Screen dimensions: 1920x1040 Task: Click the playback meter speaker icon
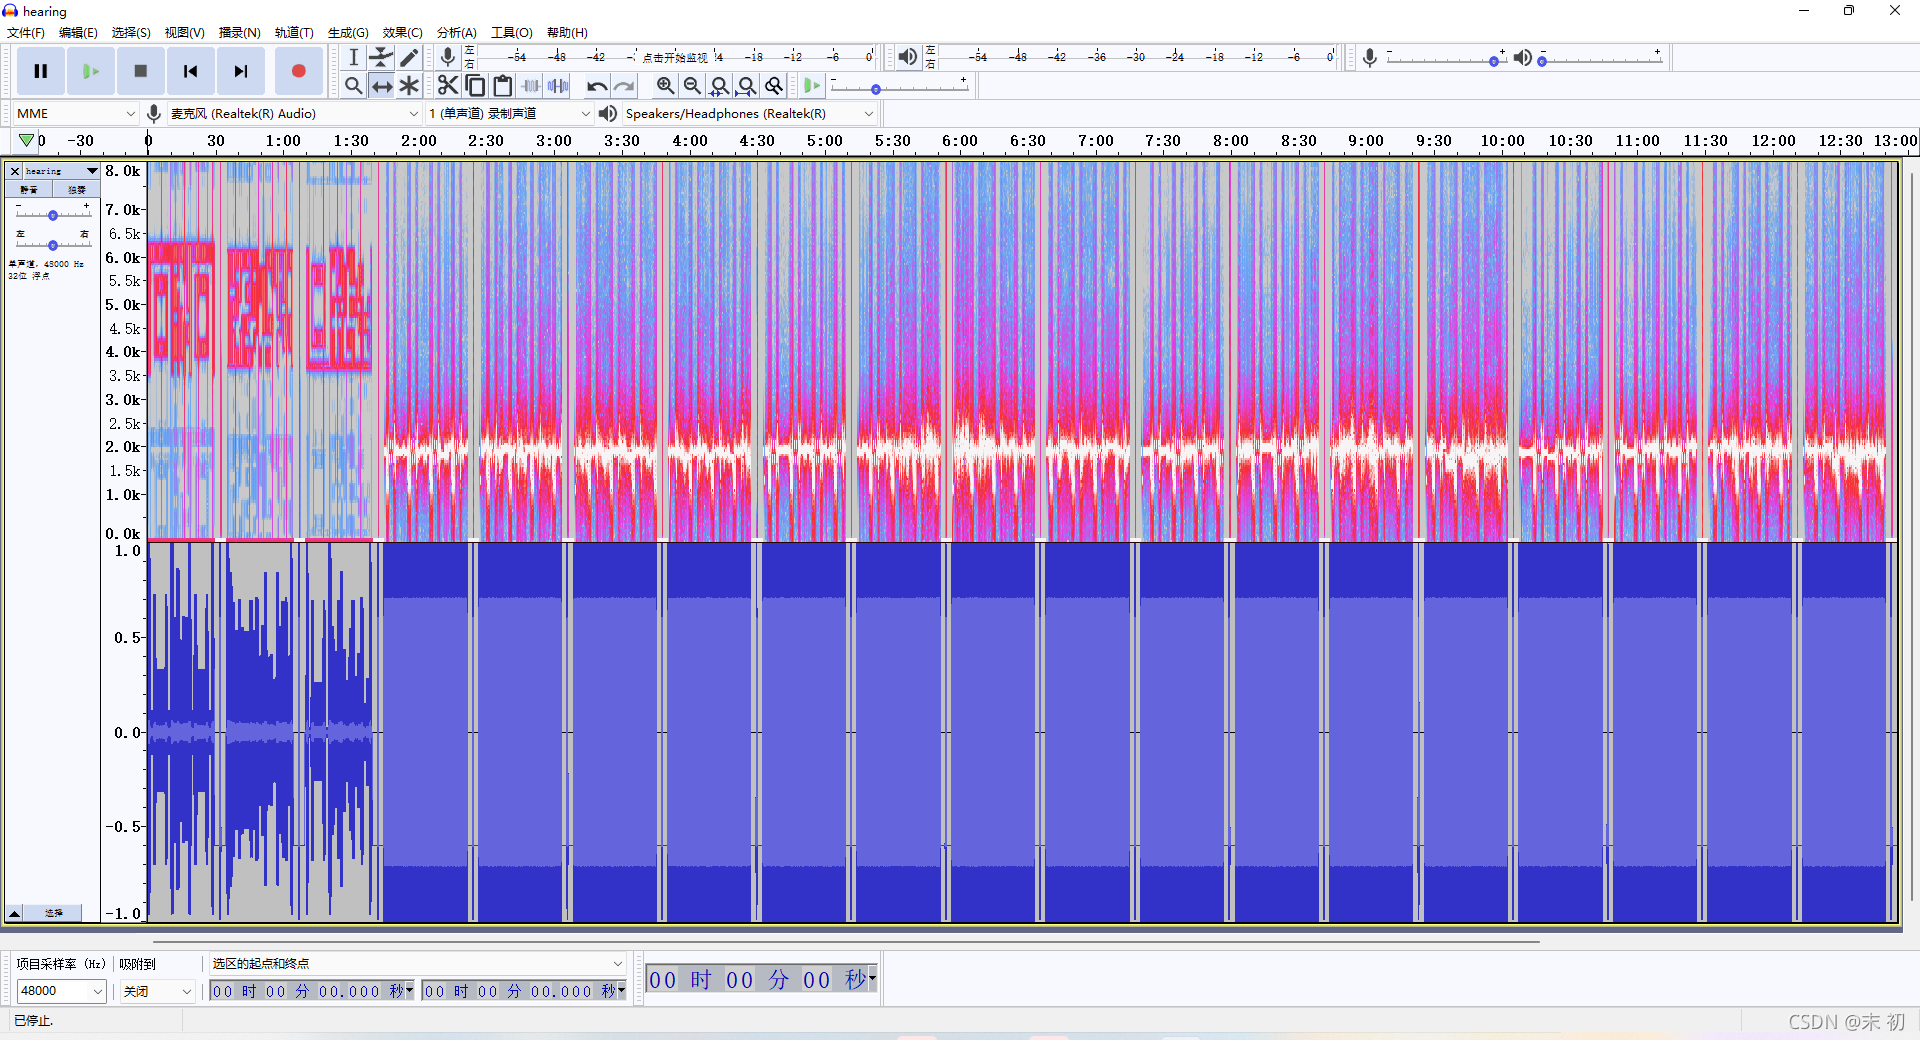pyautogui.click(x=907, y=57)
